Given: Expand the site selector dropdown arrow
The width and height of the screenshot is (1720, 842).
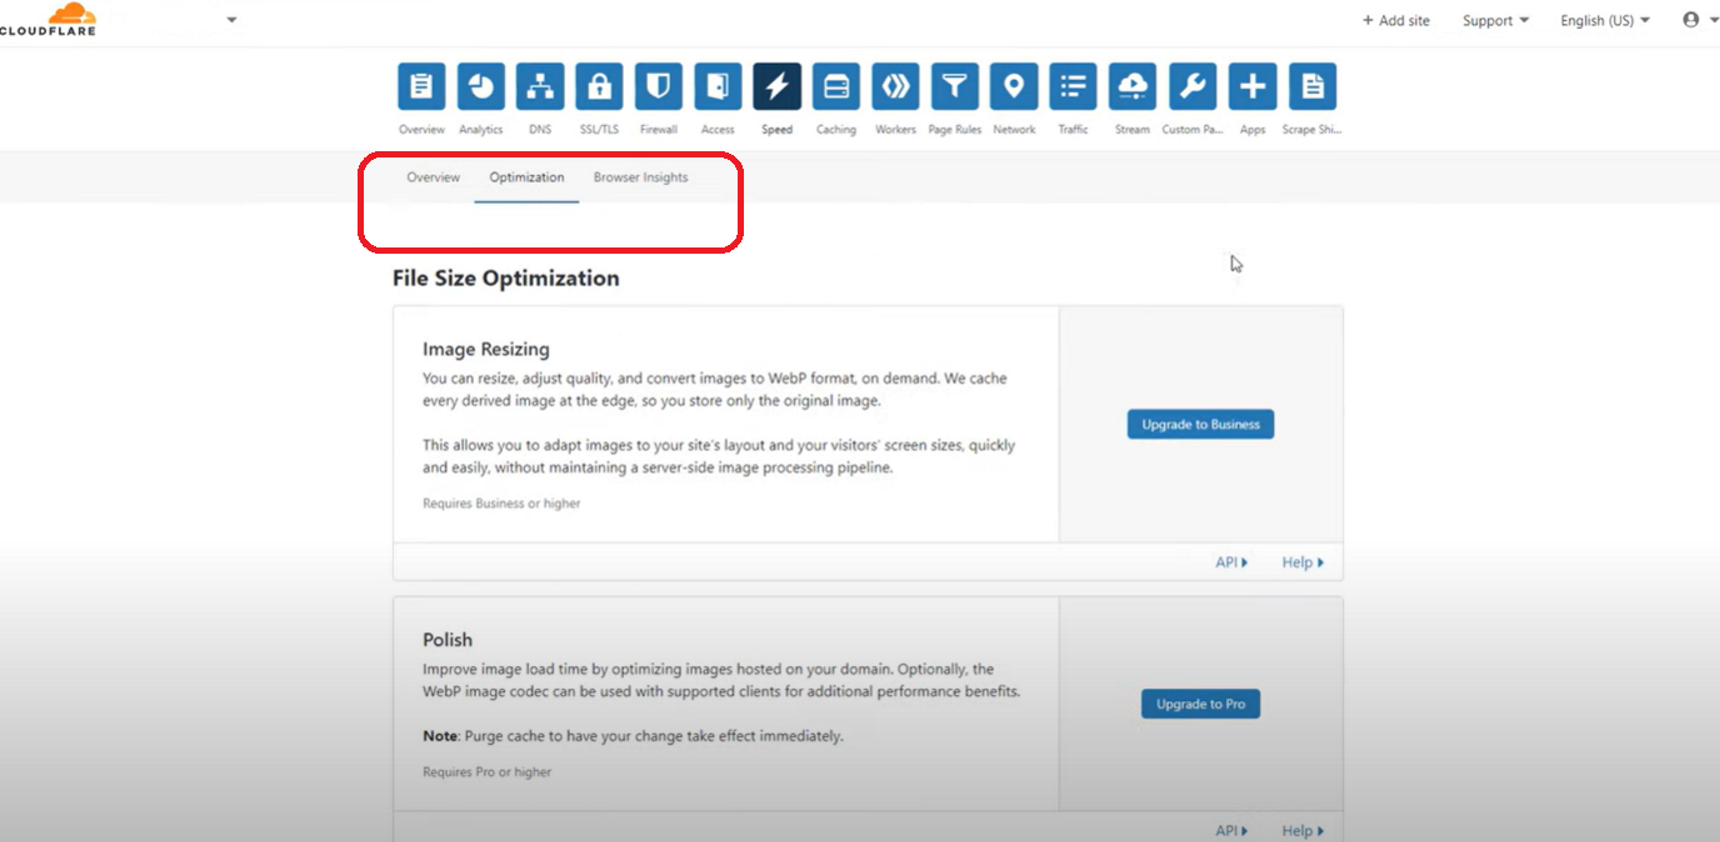Looking at the screenshot, I should click(x=232, y=19).
